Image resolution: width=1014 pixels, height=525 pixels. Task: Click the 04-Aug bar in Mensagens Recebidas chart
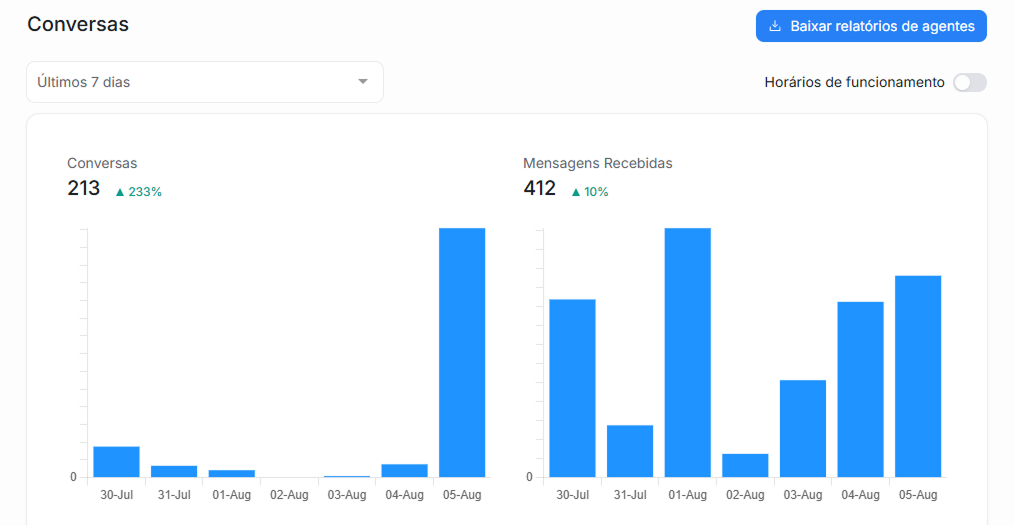[x=860, y=389]
